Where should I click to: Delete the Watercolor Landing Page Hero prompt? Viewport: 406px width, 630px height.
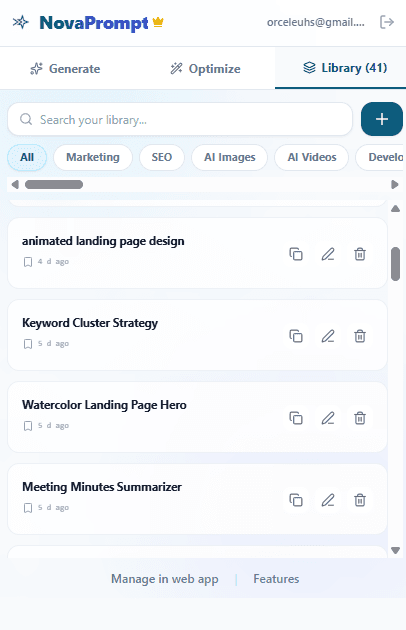click(360, 418)
